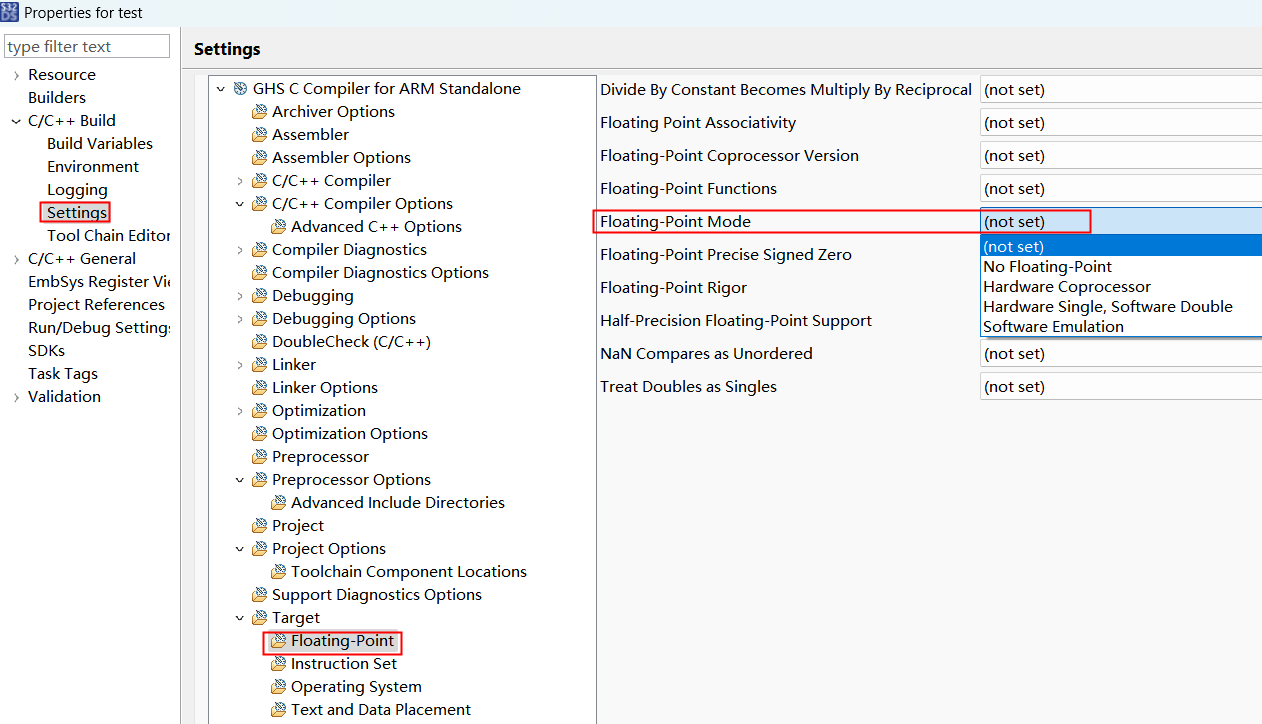Choose Hardware Coprocessor from the dropdown list

(x=1067, y=287)
